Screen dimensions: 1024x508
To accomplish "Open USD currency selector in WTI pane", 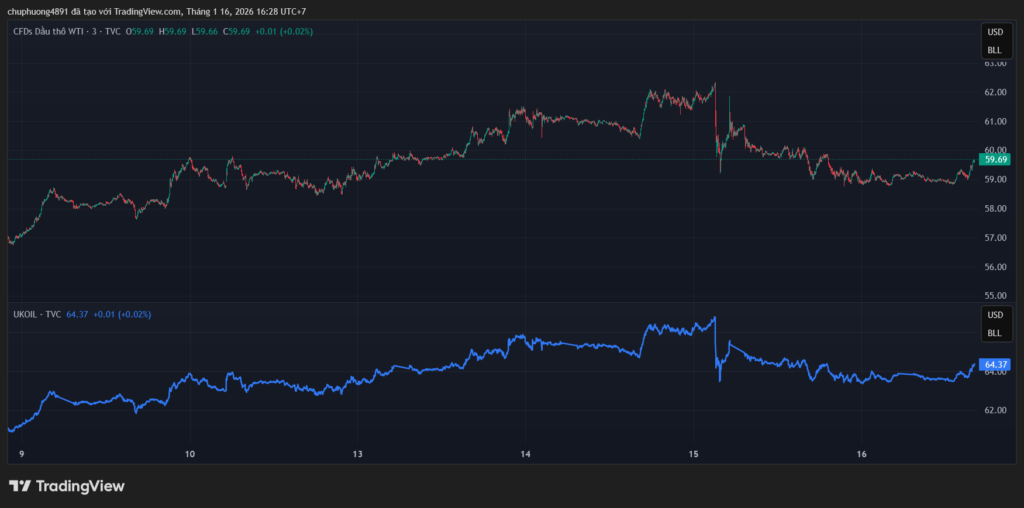I will (x=994, y=32).
